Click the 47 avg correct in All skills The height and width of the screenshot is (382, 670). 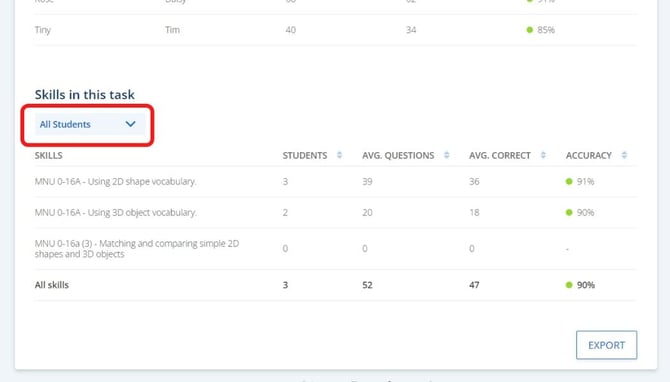pos(474,285)
